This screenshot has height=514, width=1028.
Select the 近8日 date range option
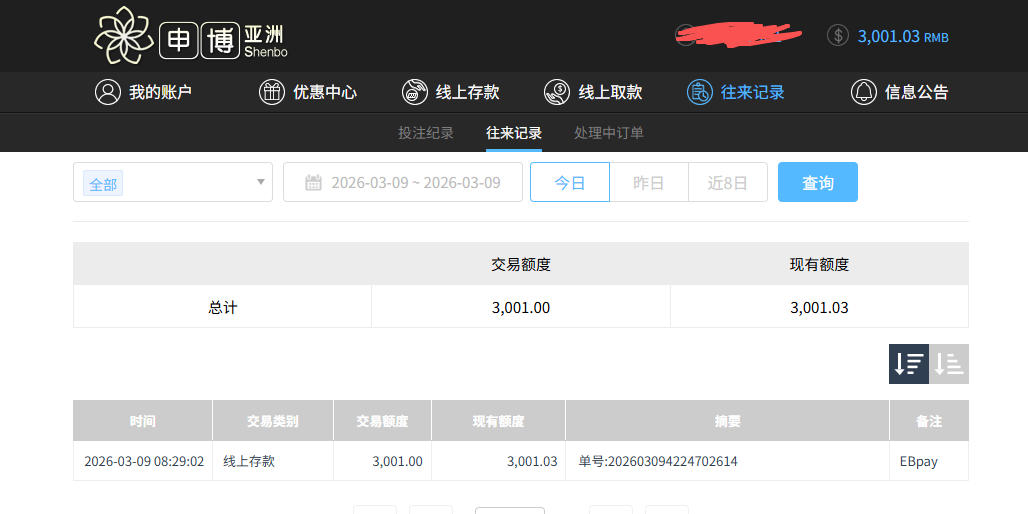click(727, 182)
